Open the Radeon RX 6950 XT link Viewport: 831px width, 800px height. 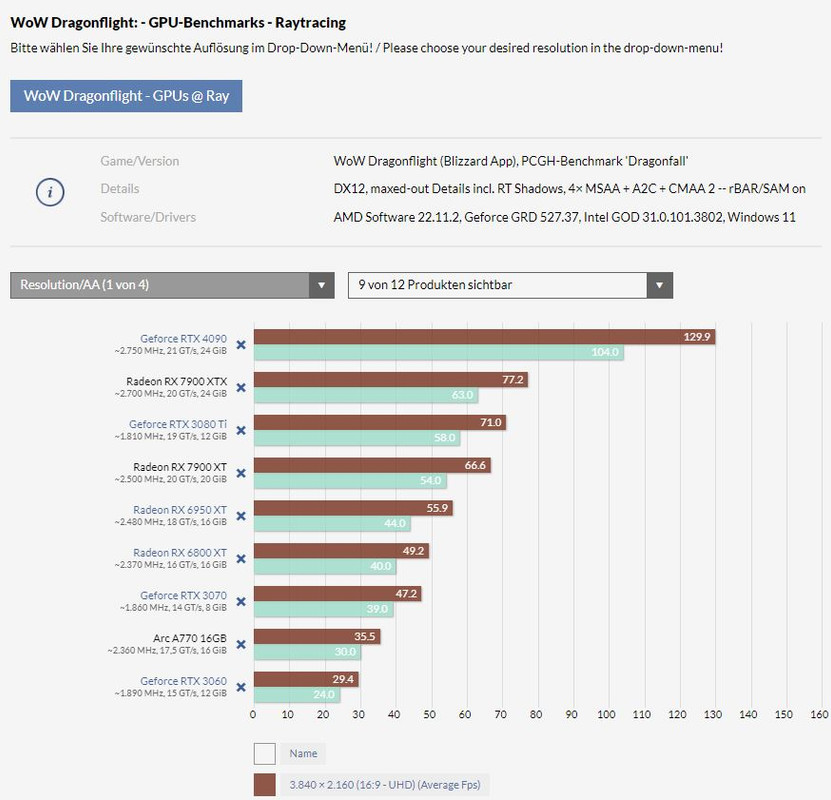point(180,510)
